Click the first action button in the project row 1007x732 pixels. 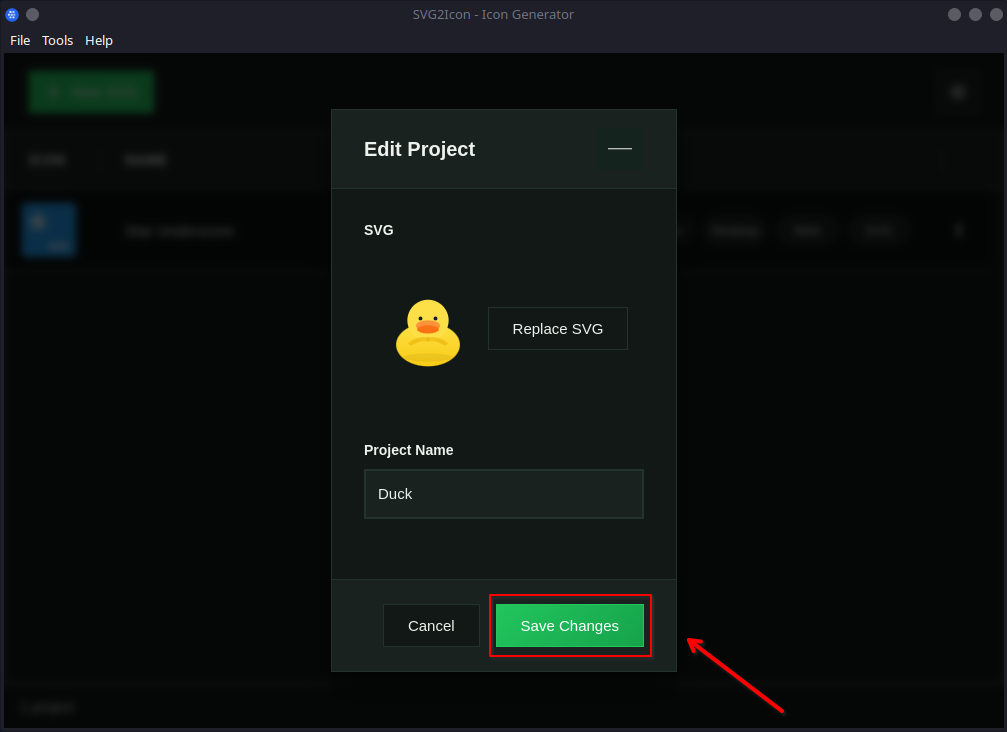(x=735, y=231)
